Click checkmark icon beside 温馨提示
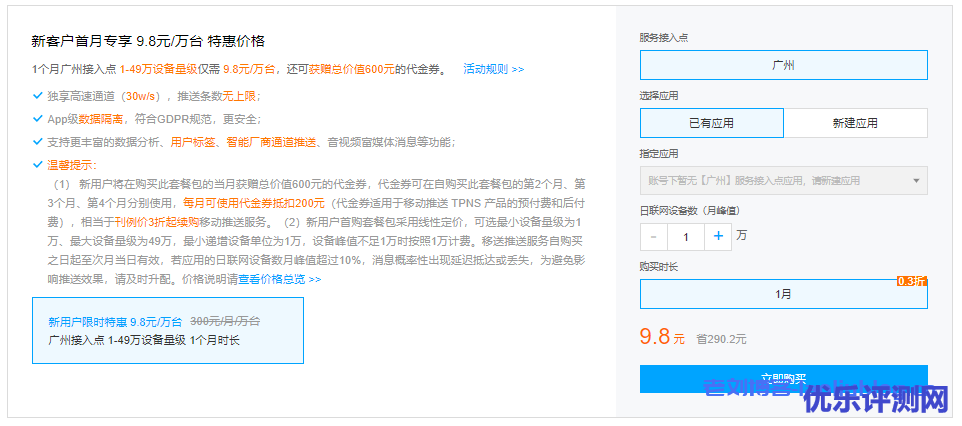Viewport: 962px width, 426px height. point(37,165)
